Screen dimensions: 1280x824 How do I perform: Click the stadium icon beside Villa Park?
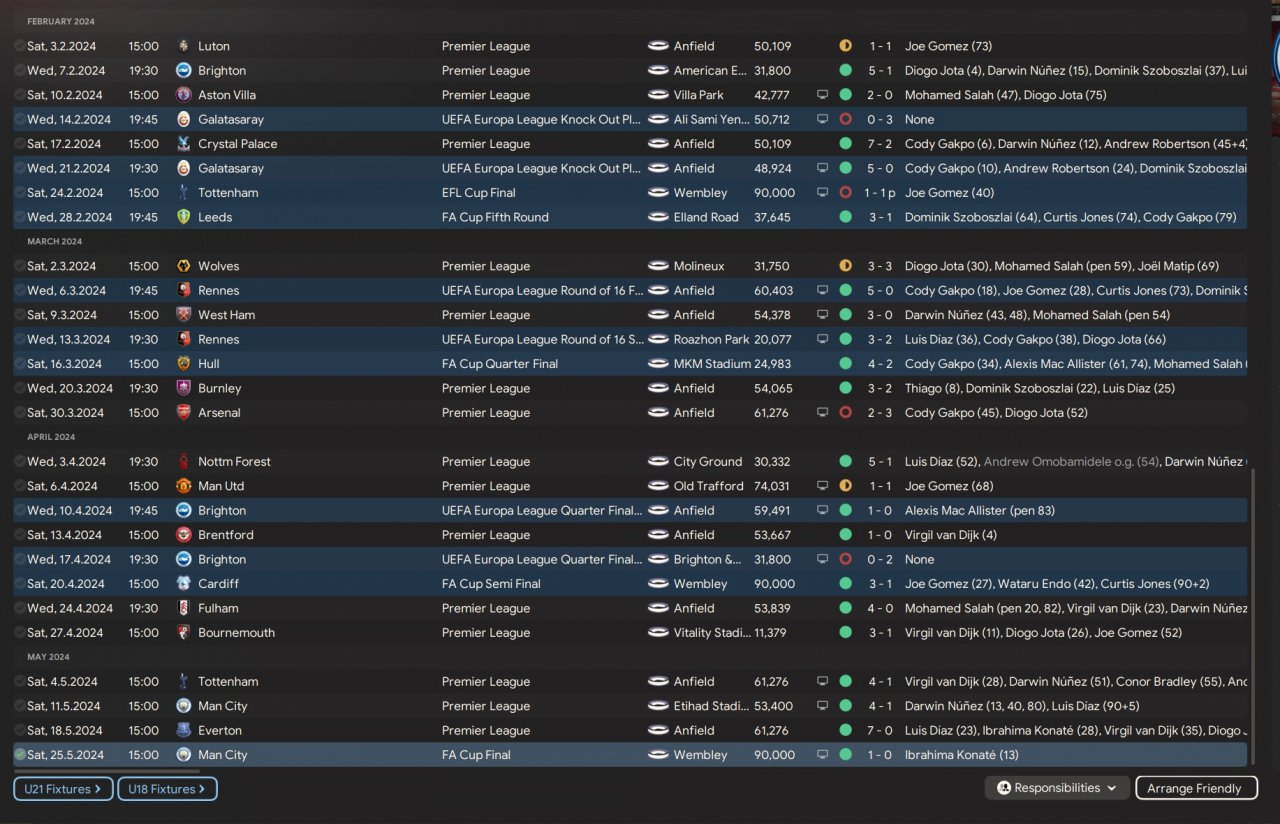click(658, 95)
